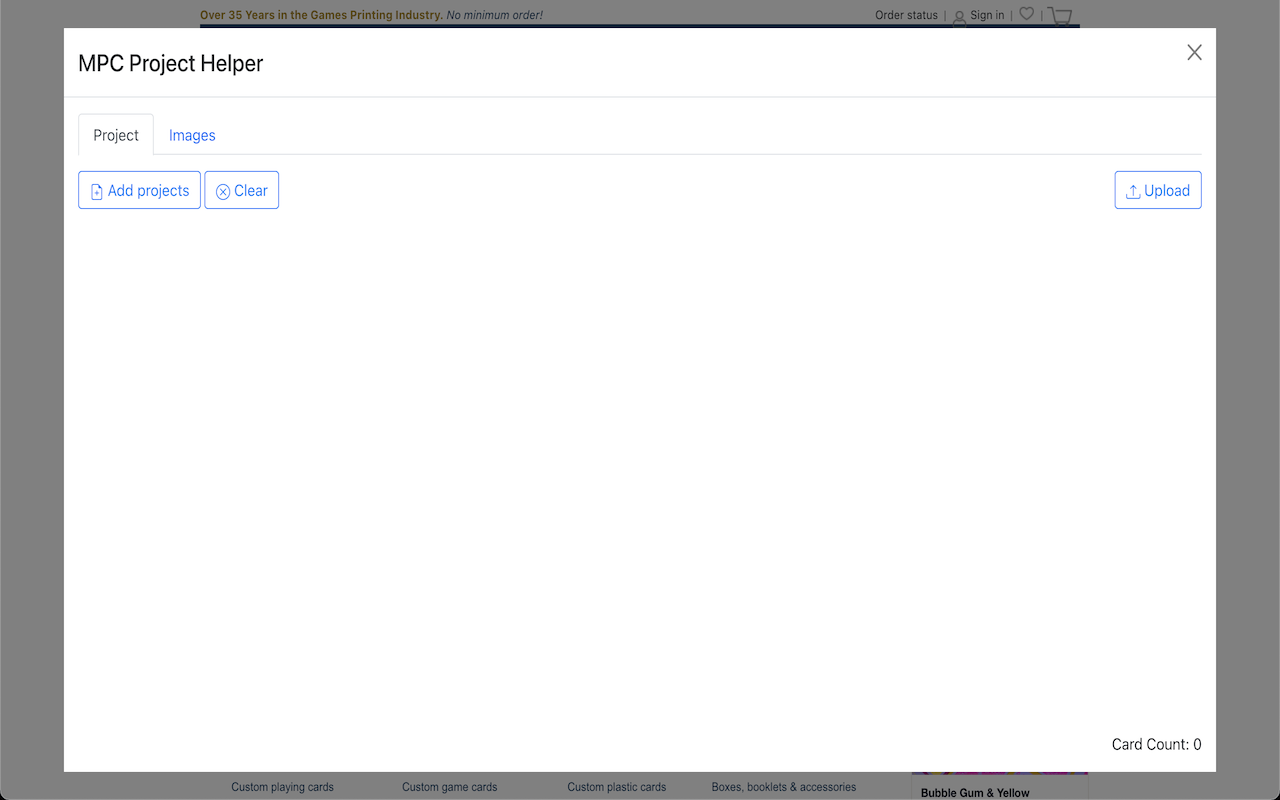Open Custom game cards category

449,787
